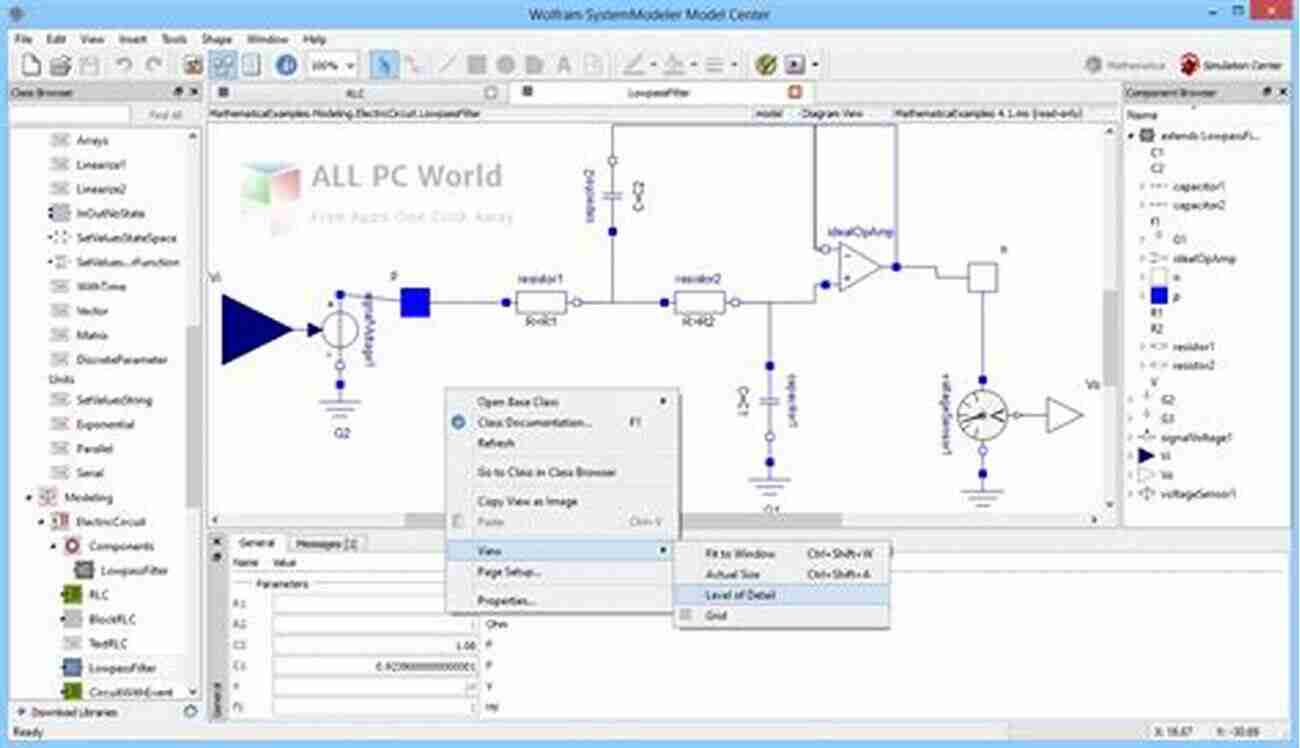Open the simulate button dropdown arrow
This screenshot has height=748, width=1300.
[815, 66]
